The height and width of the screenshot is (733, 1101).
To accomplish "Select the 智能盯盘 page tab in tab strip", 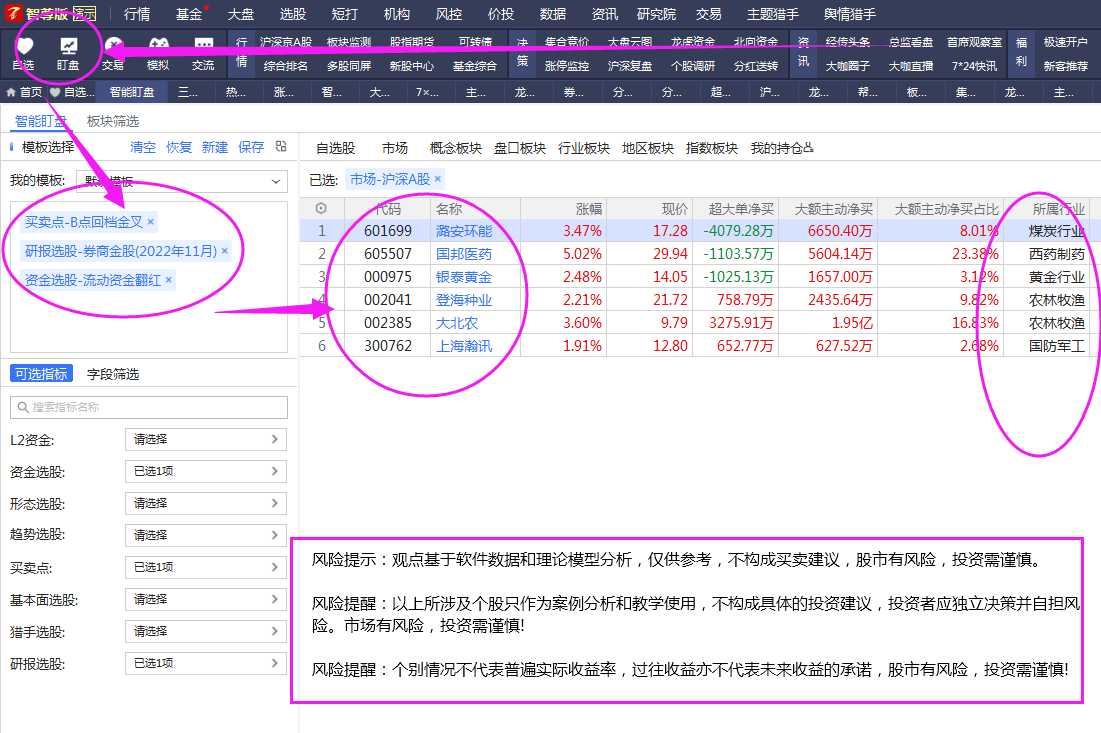I will click(132, 92).
